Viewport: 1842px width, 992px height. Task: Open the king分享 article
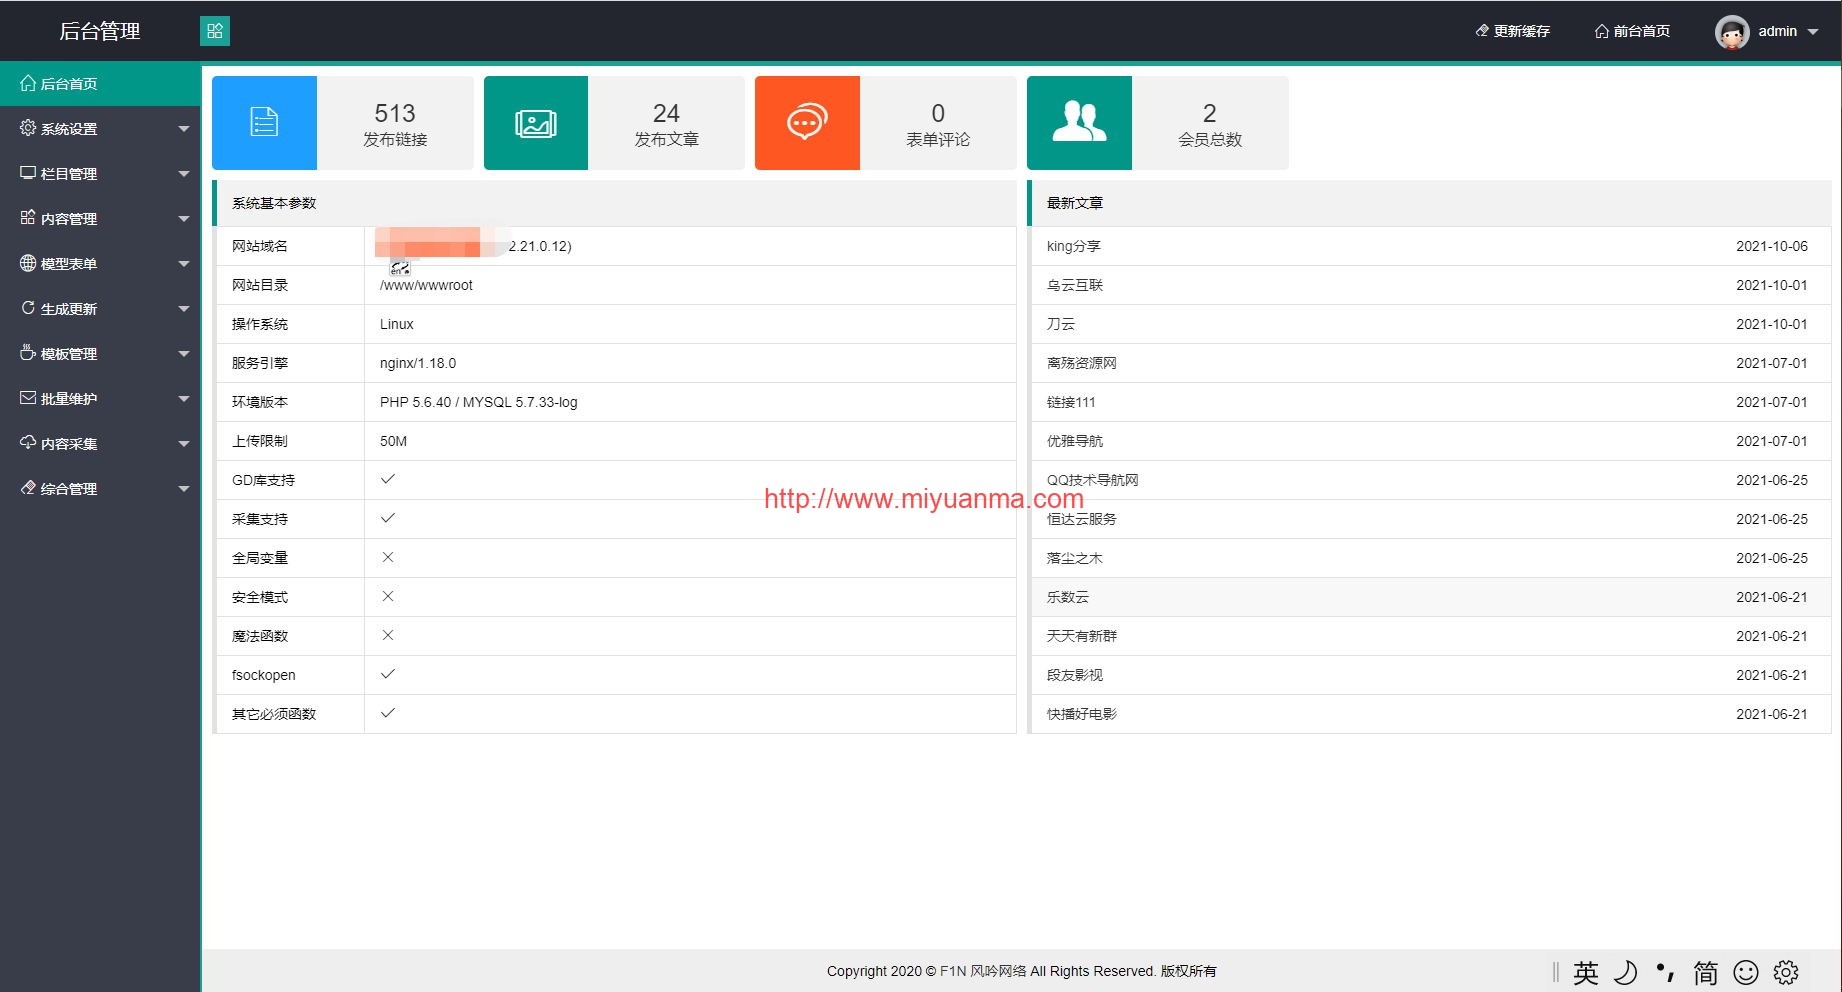pyautogui.click(x=1074, y=246)
